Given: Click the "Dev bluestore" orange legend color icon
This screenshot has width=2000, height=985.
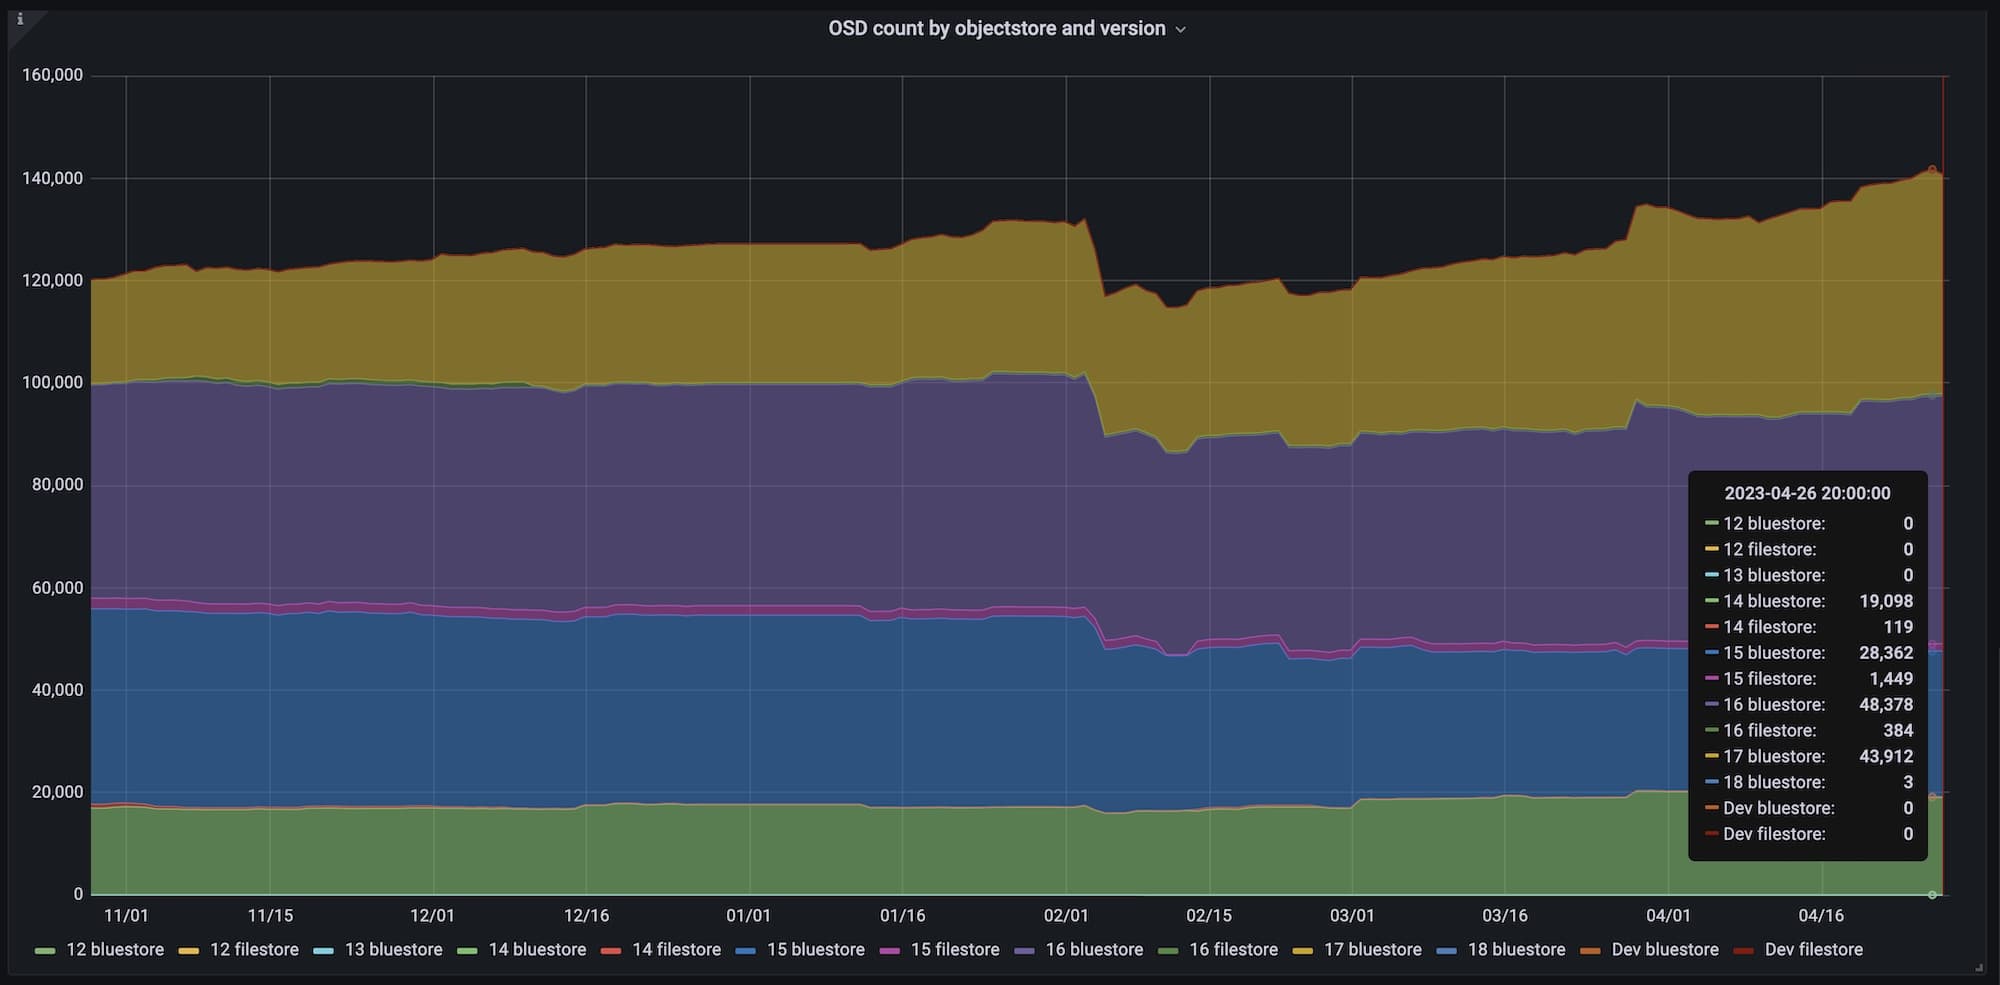Looking at the screenshot, I should 1590,951.
